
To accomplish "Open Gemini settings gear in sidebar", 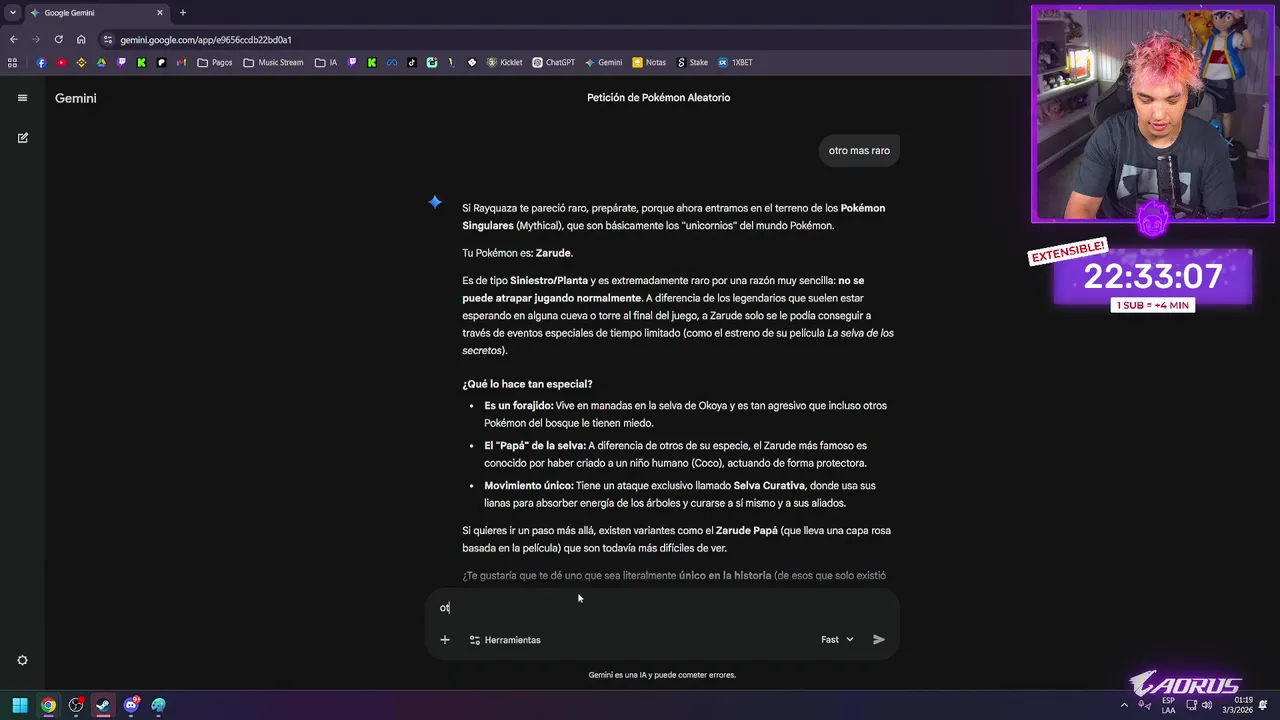I will [x=22, y=660].
